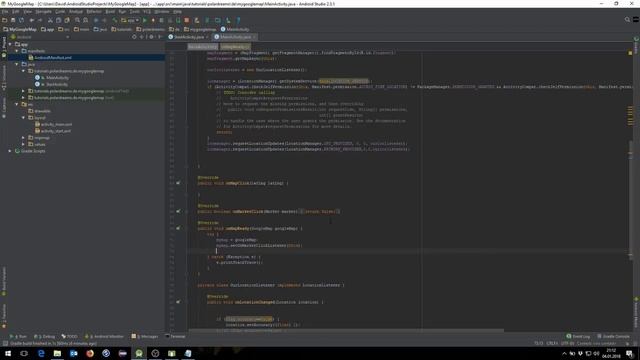
Task: Open the Run tool window tab
Action: click(18, 336)
